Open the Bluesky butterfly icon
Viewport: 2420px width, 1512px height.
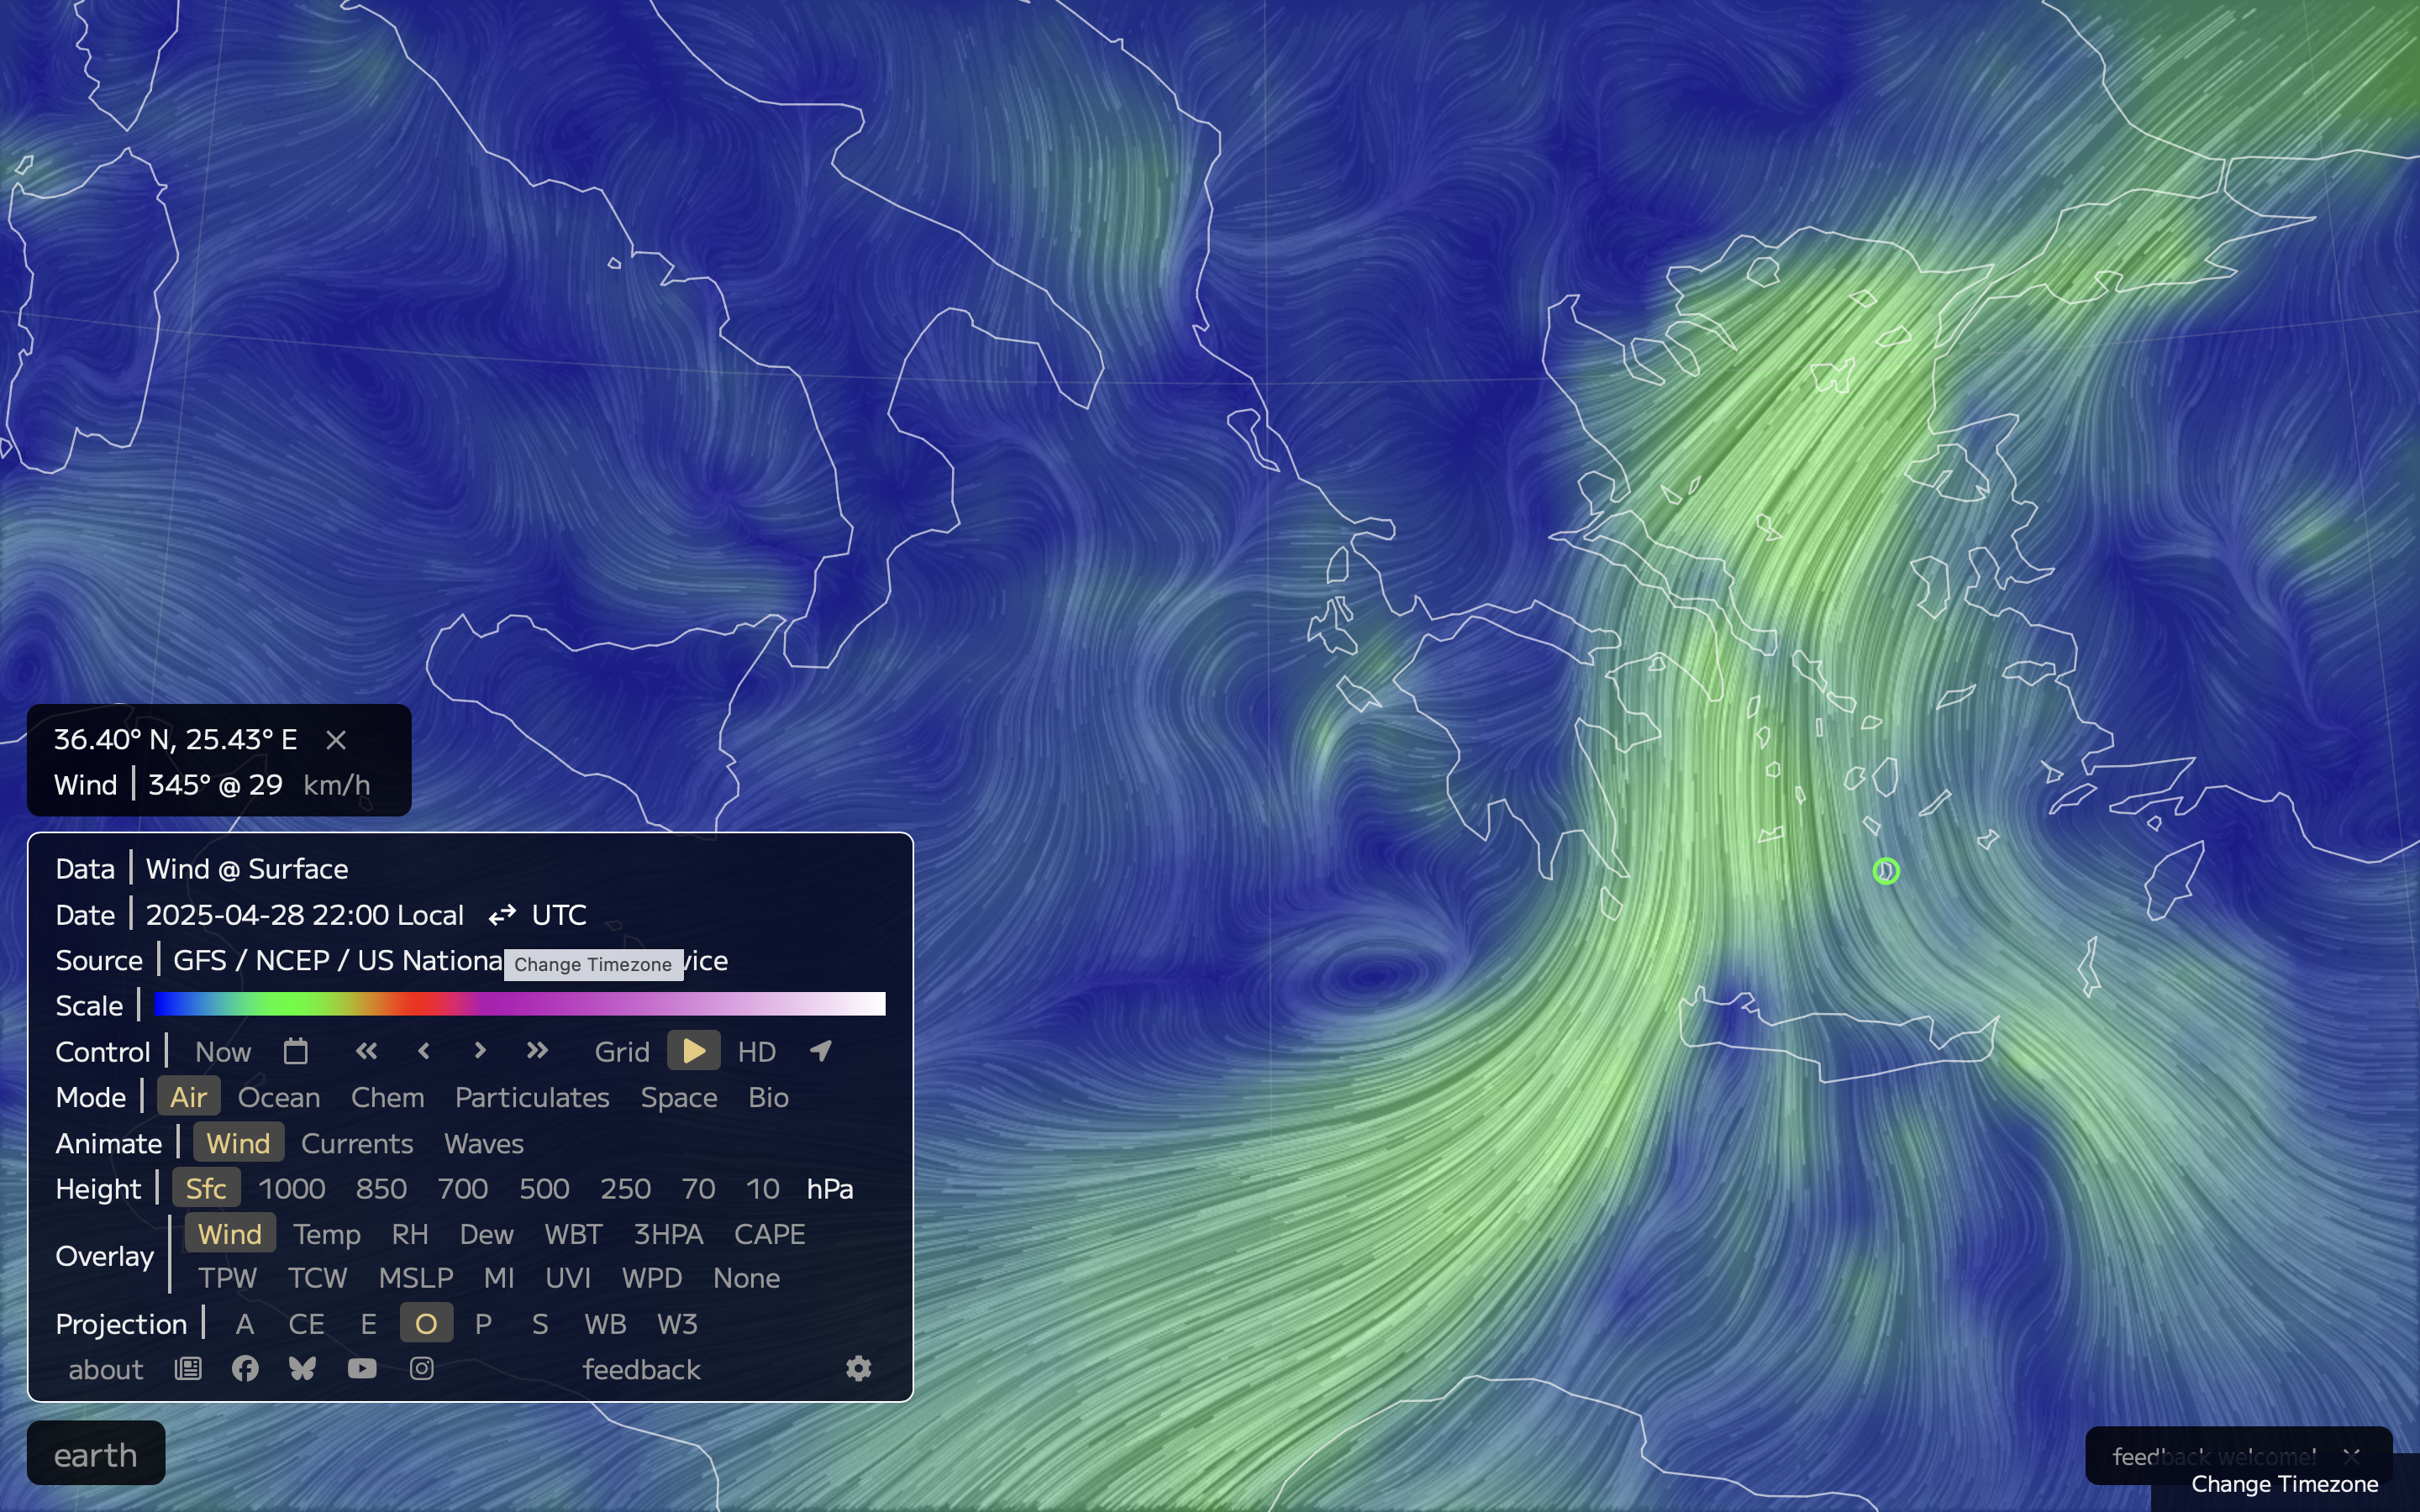pyautogui.click(x=302, y=1369)
